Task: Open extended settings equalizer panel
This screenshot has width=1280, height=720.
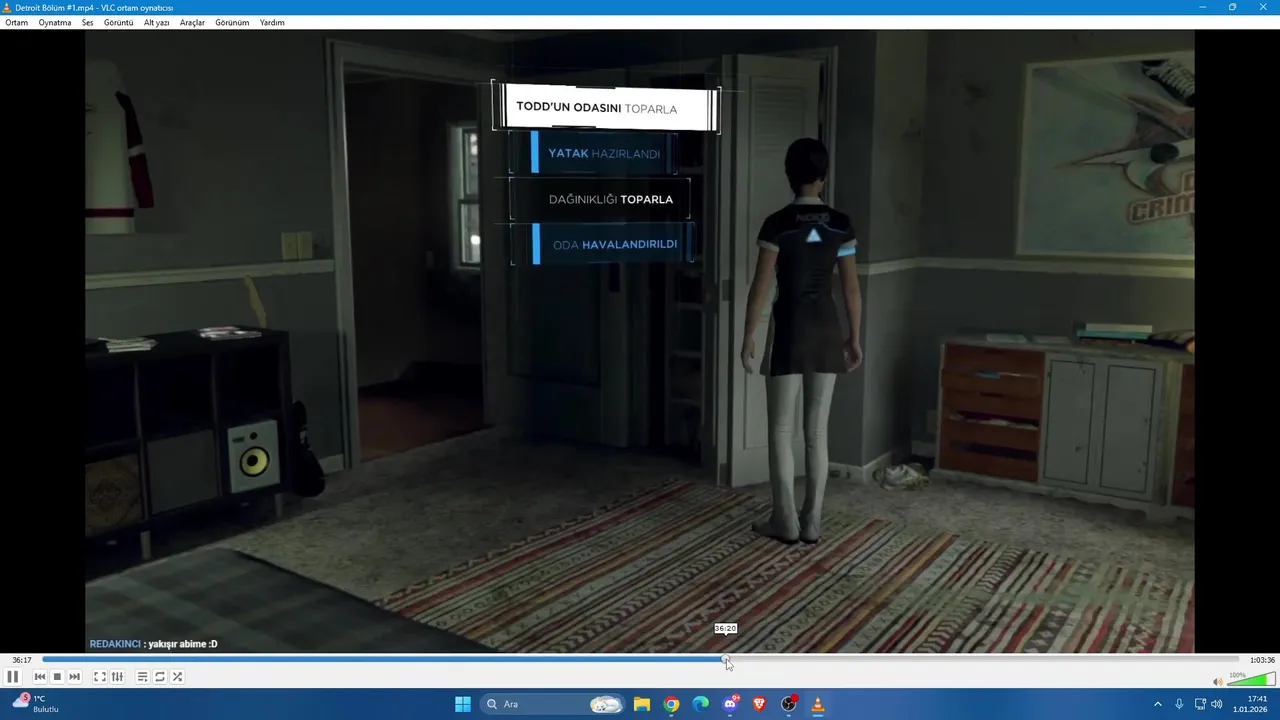Action: pos(117,677)
